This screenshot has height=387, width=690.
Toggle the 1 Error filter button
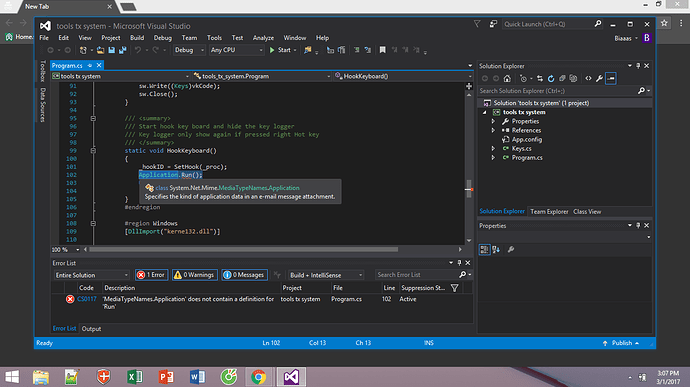151,275
